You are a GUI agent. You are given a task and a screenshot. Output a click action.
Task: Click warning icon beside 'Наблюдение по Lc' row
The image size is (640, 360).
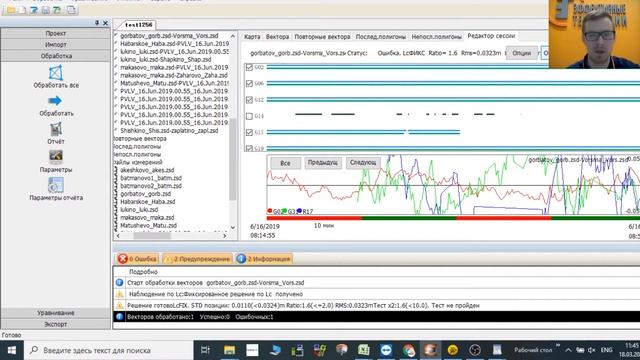[120, 294]
